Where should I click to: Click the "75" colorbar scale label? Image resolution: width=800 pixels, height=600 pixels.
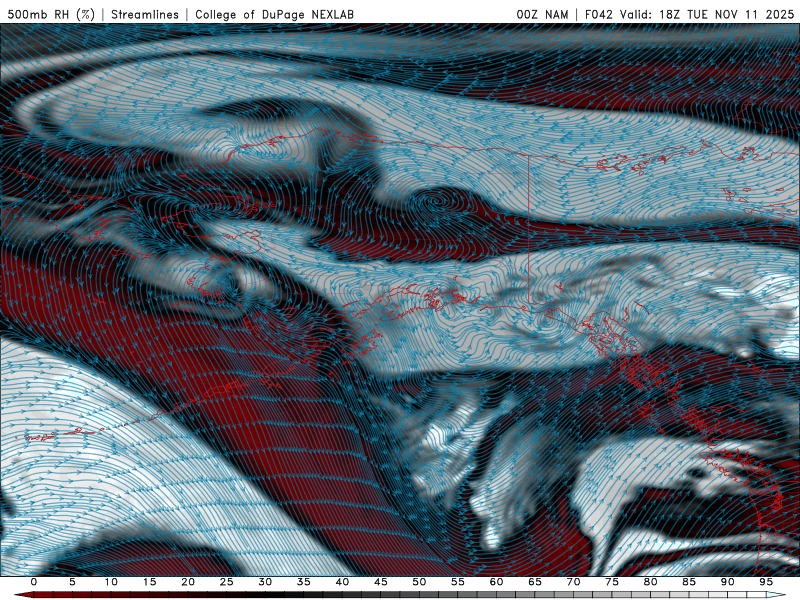(x=612, y=582)
